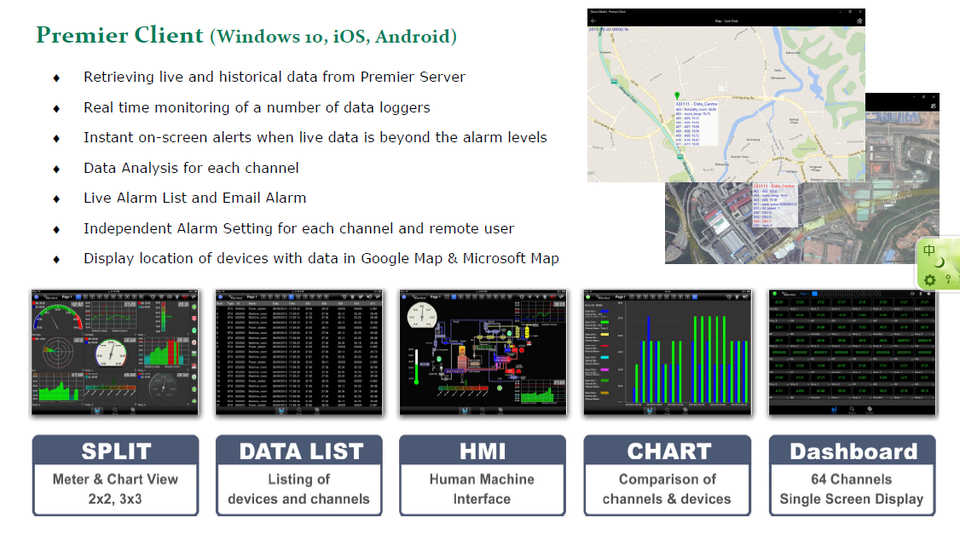Image resolution: width=960 pixels, height=535 pixels.
Task: Click 'Retrieving live and historical data' bullet
Action: [274, 77]
